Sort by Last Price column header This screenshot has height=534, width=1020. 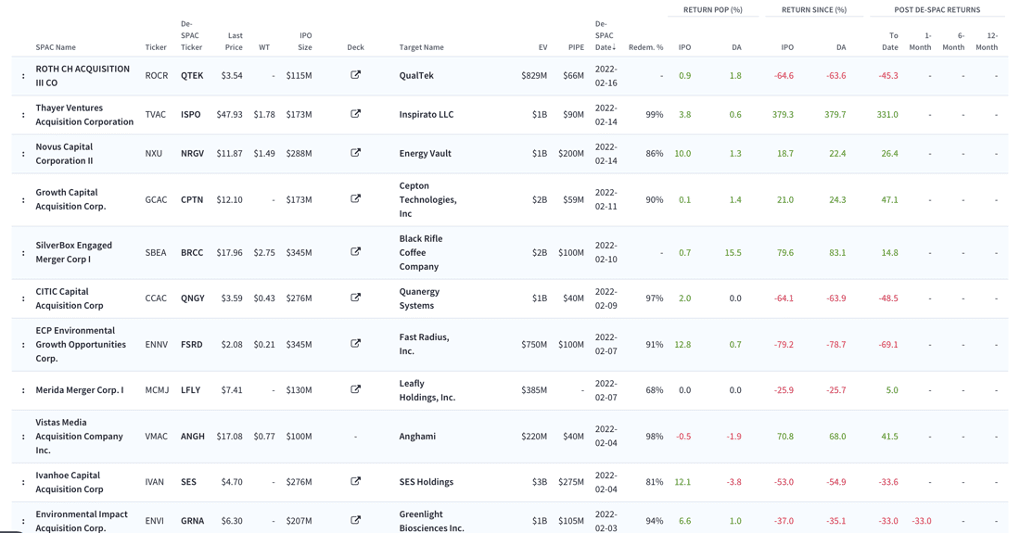point(234,42)
